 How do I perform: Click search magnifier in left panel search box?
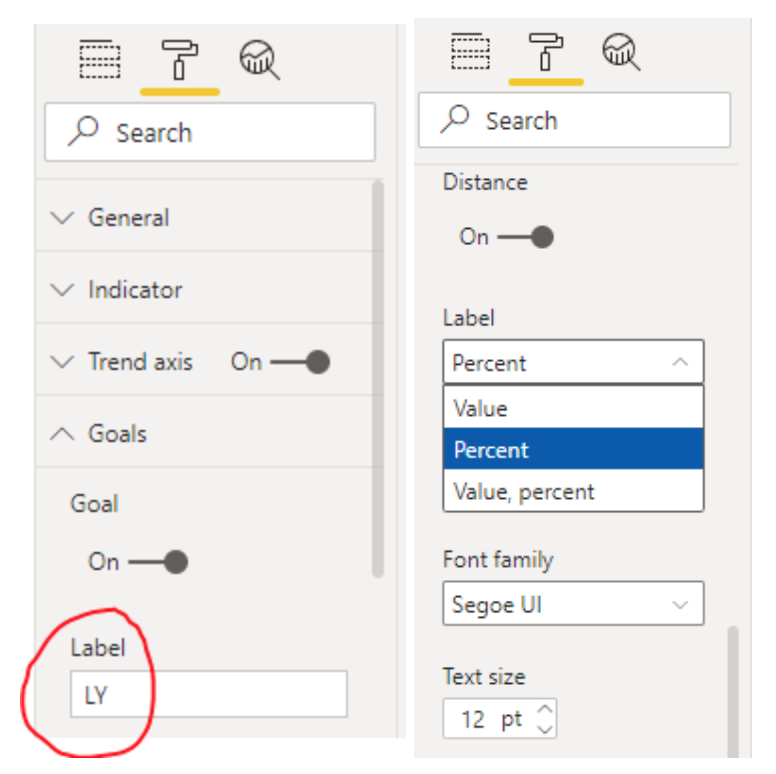click(x=83, y=131)
